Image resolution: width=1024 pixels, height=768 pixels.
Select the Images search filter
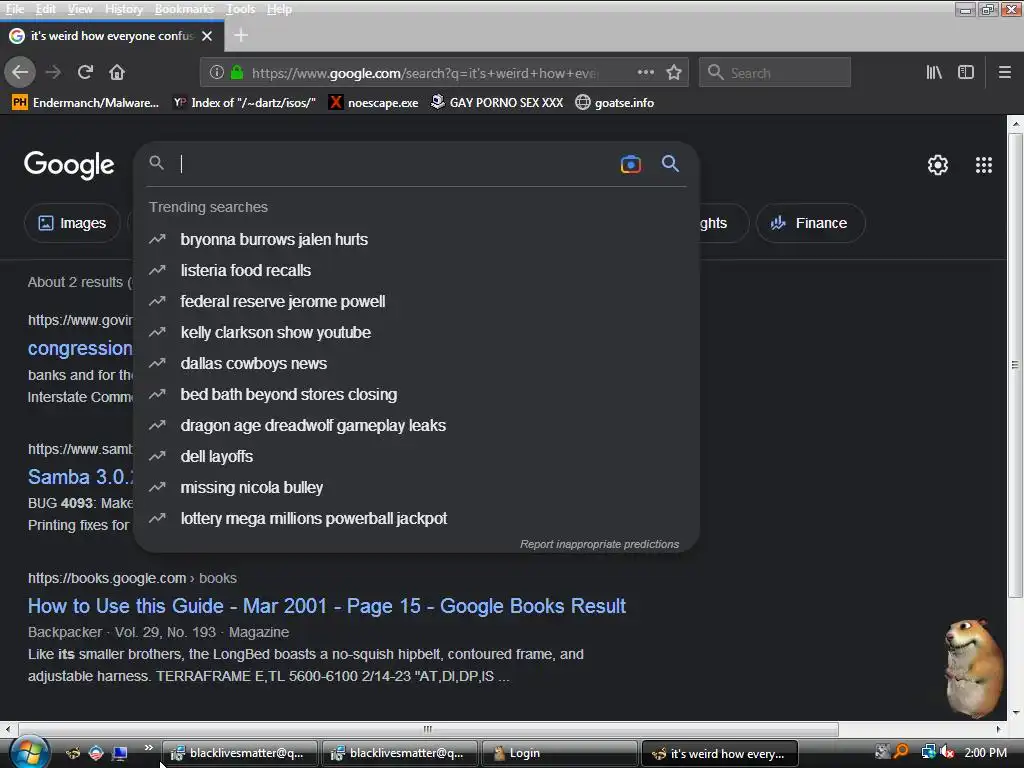coord(72,223)
